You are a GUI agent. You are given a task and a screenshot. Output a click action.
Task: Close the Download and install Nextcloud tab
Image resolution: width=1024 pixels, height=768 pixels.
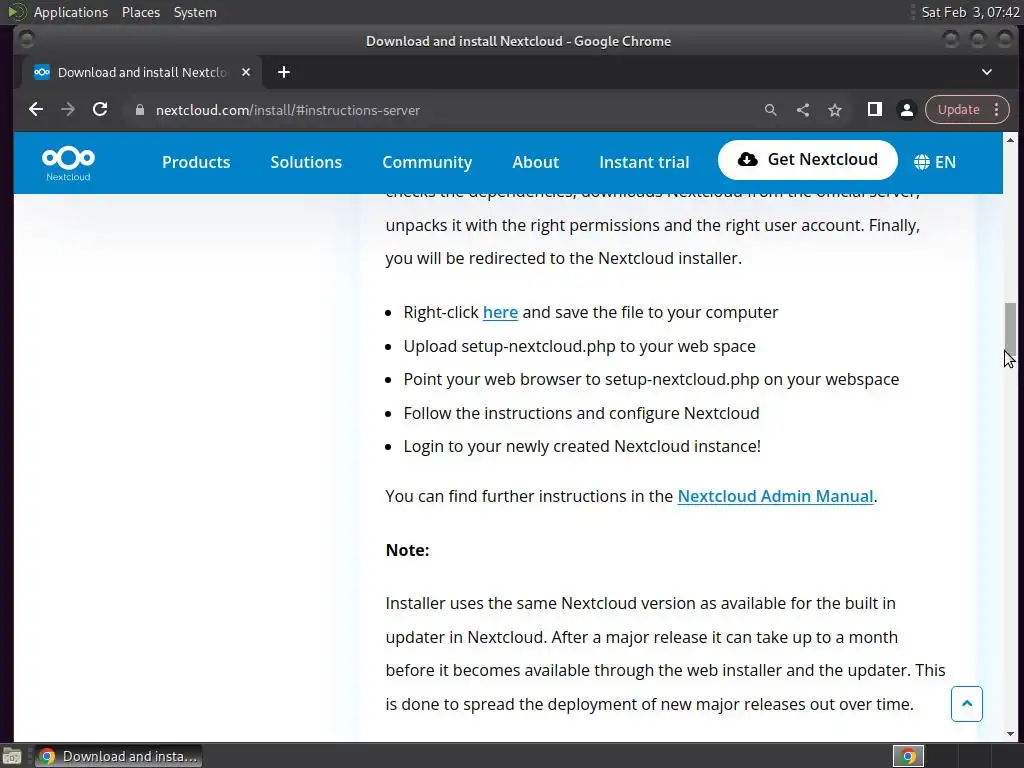pos(246,72)
